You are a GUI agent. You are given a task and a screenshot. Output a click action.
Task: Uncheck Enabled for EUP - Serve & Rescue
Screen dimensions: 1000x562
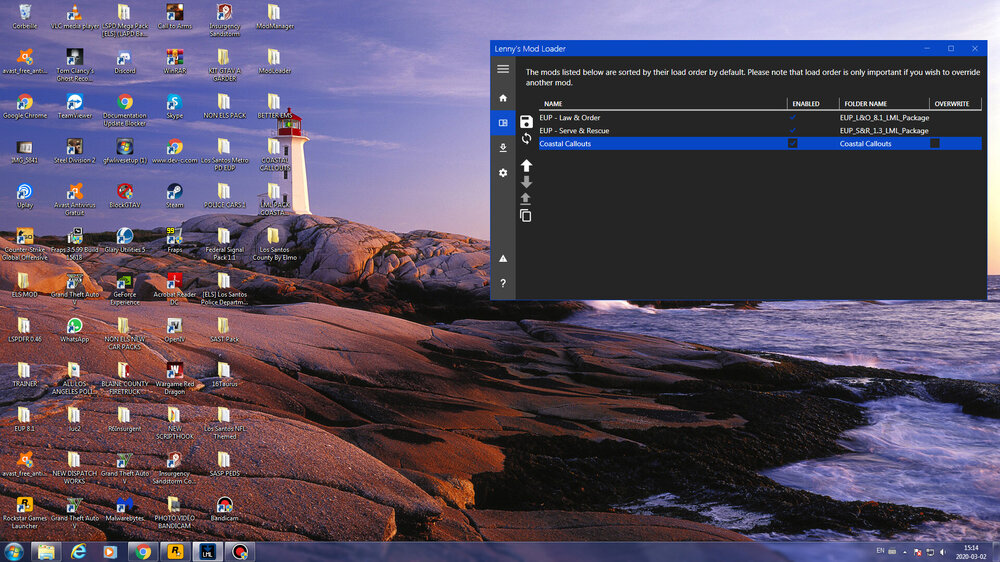793,131
